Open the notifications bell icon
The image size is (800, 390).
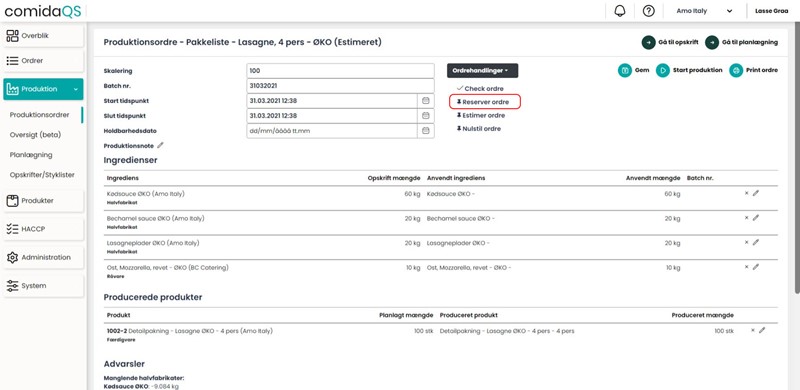[x=620, y=11]
